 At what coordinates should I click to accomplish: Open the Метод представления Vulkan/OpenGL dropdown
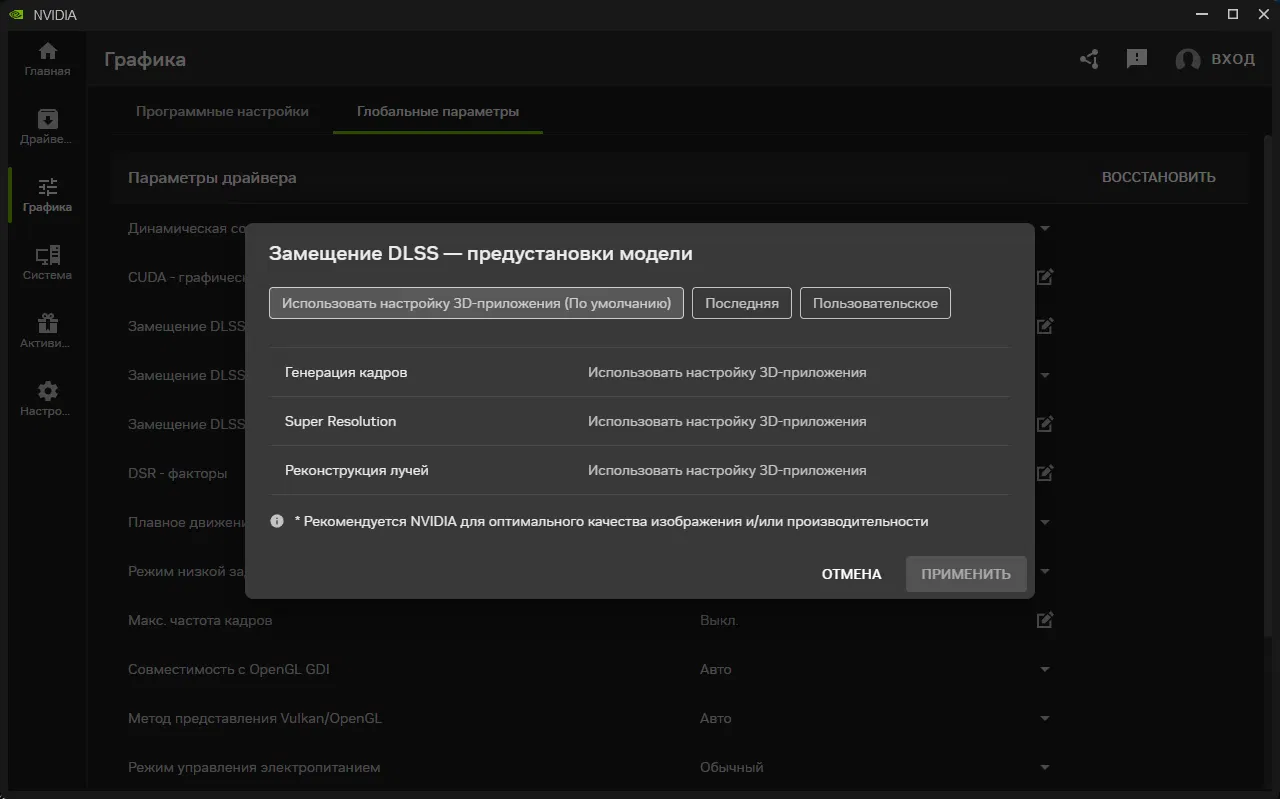pyautogui.click(x=1045, y=718)
